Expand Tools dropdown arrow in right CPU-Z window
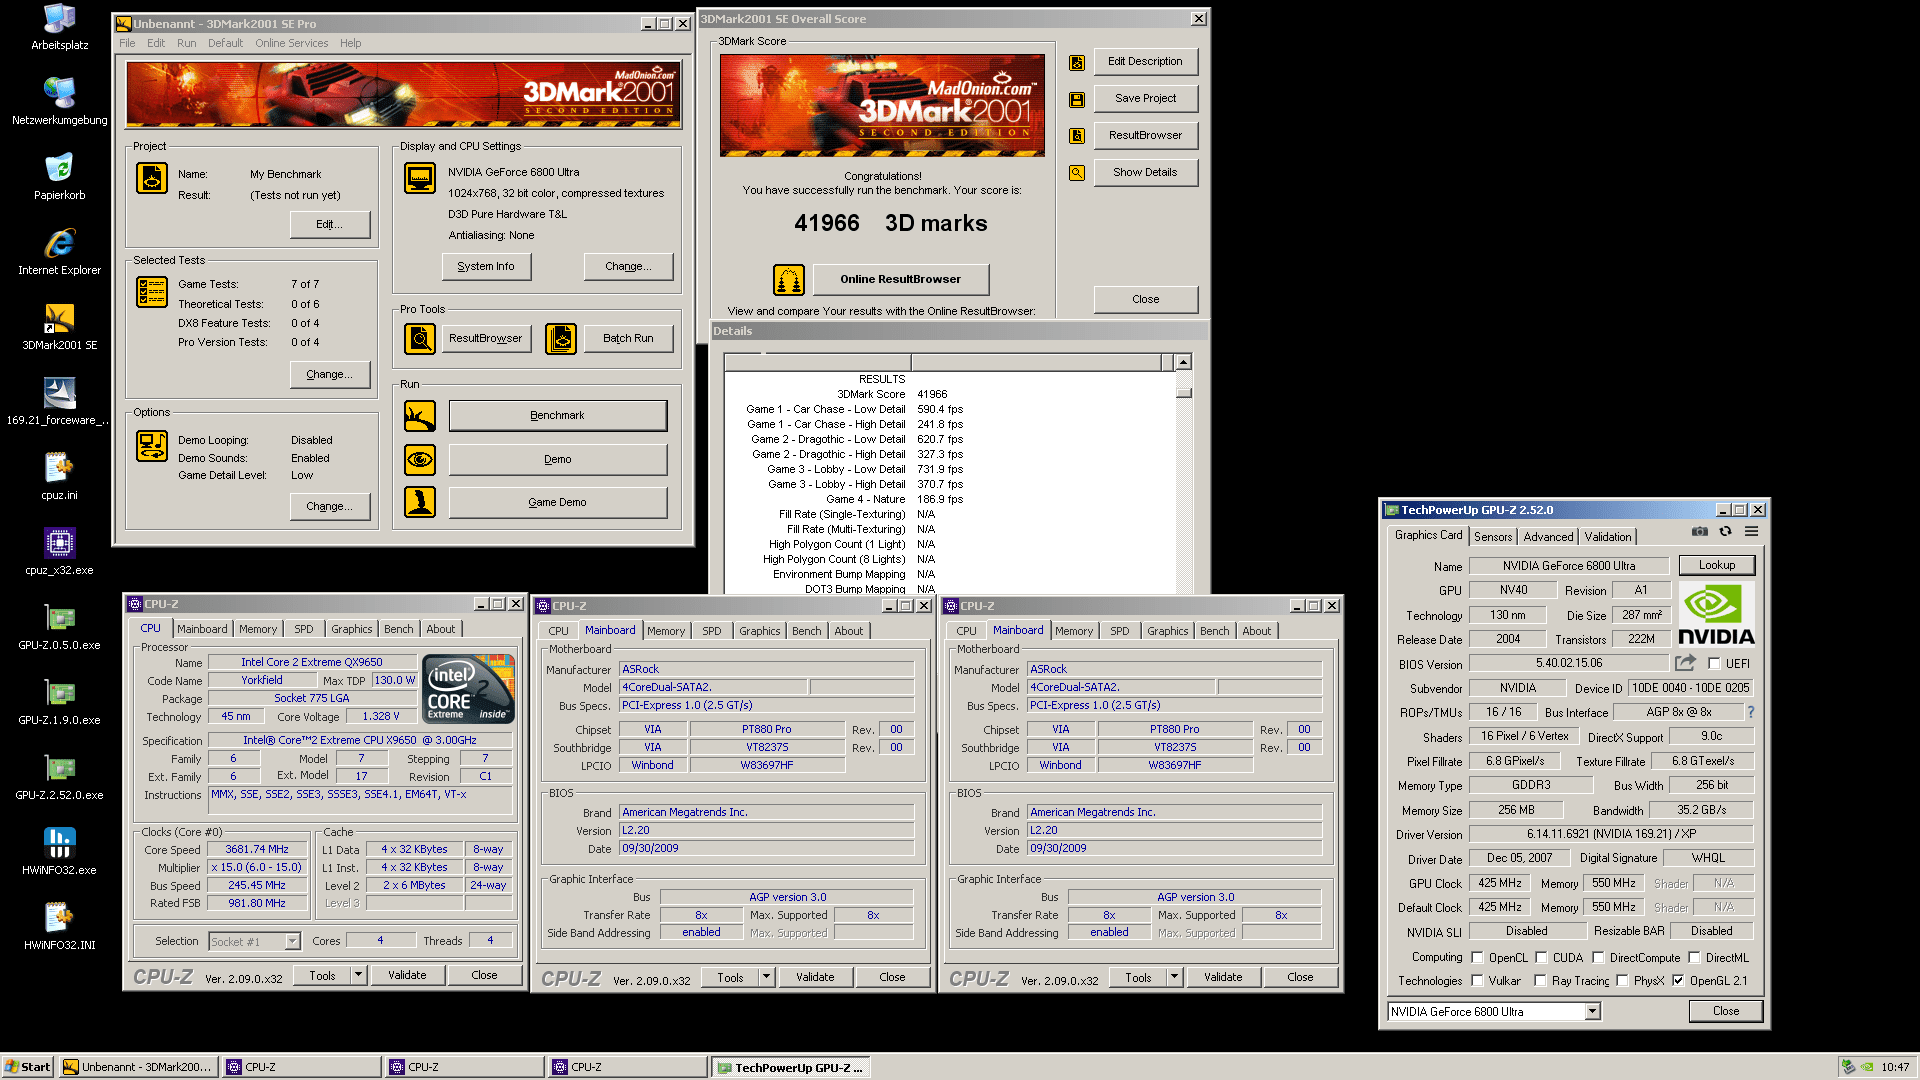 (1174, 977)
